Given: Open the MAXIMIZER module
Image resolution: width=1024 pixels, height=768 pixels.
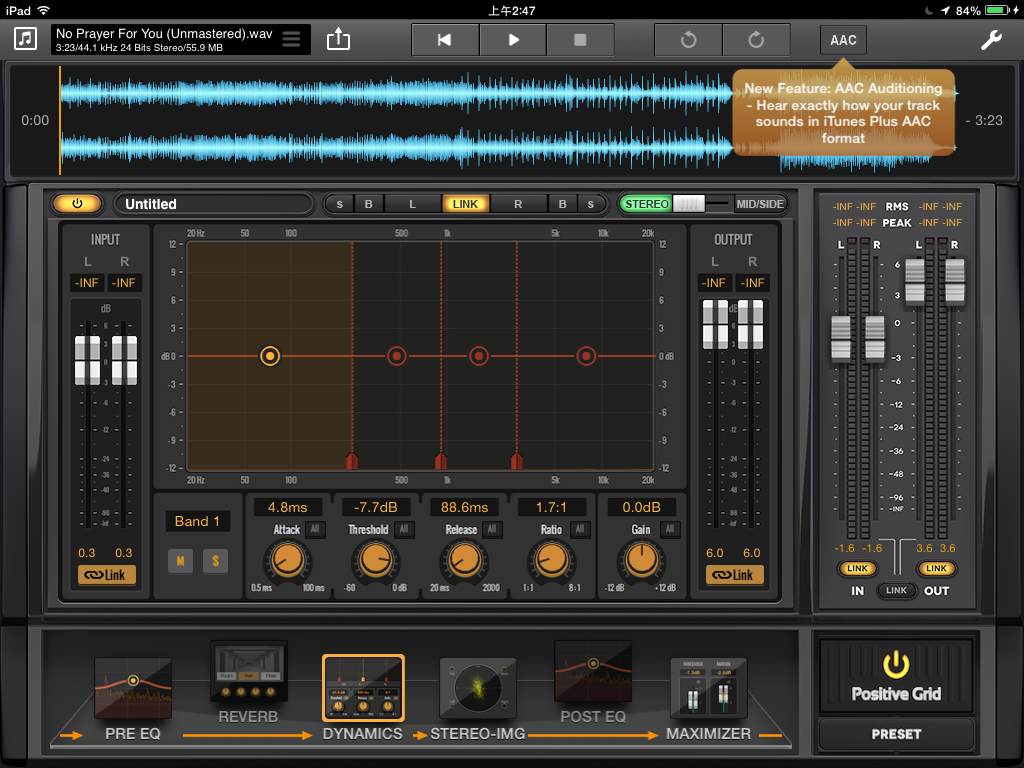Looking at the screenshot, I should click(708, 687).
